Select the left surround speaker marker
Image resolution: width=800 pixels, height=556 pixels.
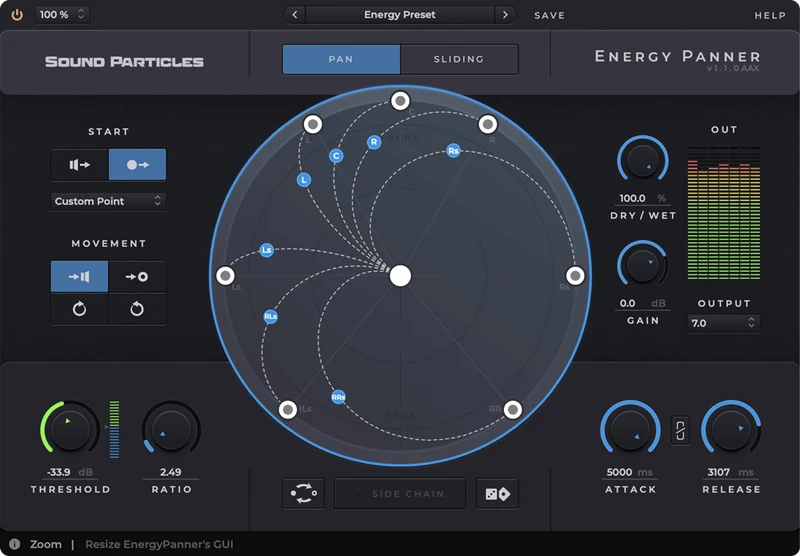coord(225,275)
